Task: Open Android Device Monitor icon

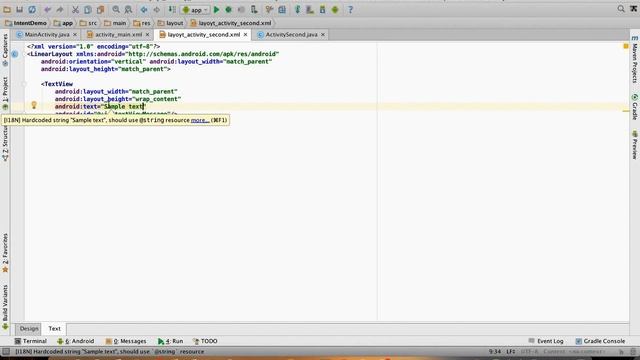Action: pyautogui.click(x=335, y=9)
